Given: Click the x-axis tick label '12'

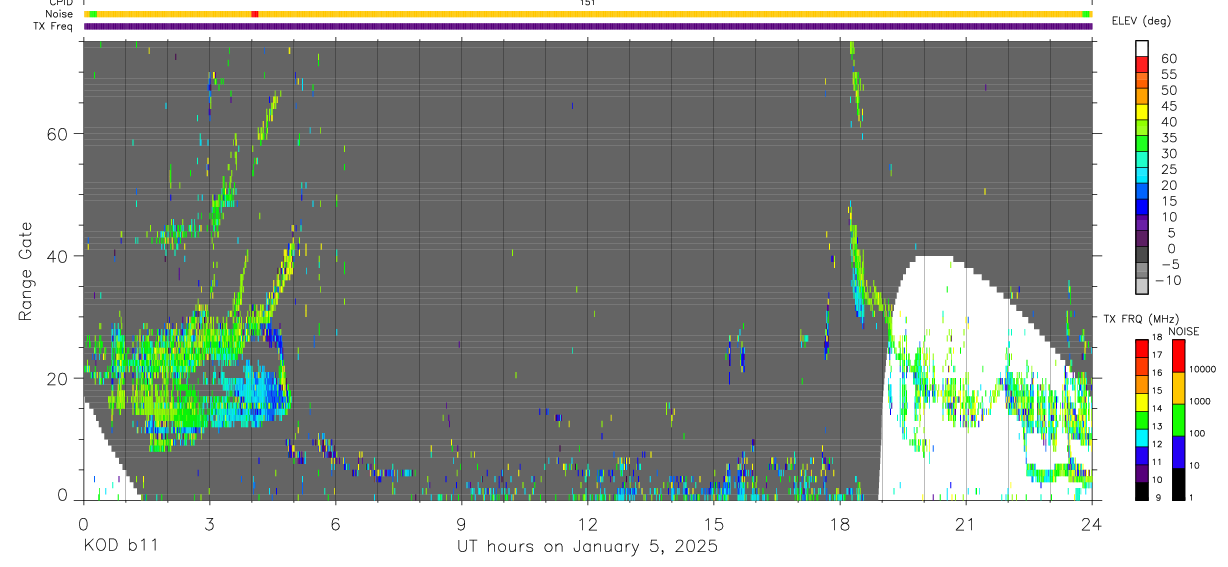Looking at the screenshot, I should pyautogui.click(x=587, y=524).
